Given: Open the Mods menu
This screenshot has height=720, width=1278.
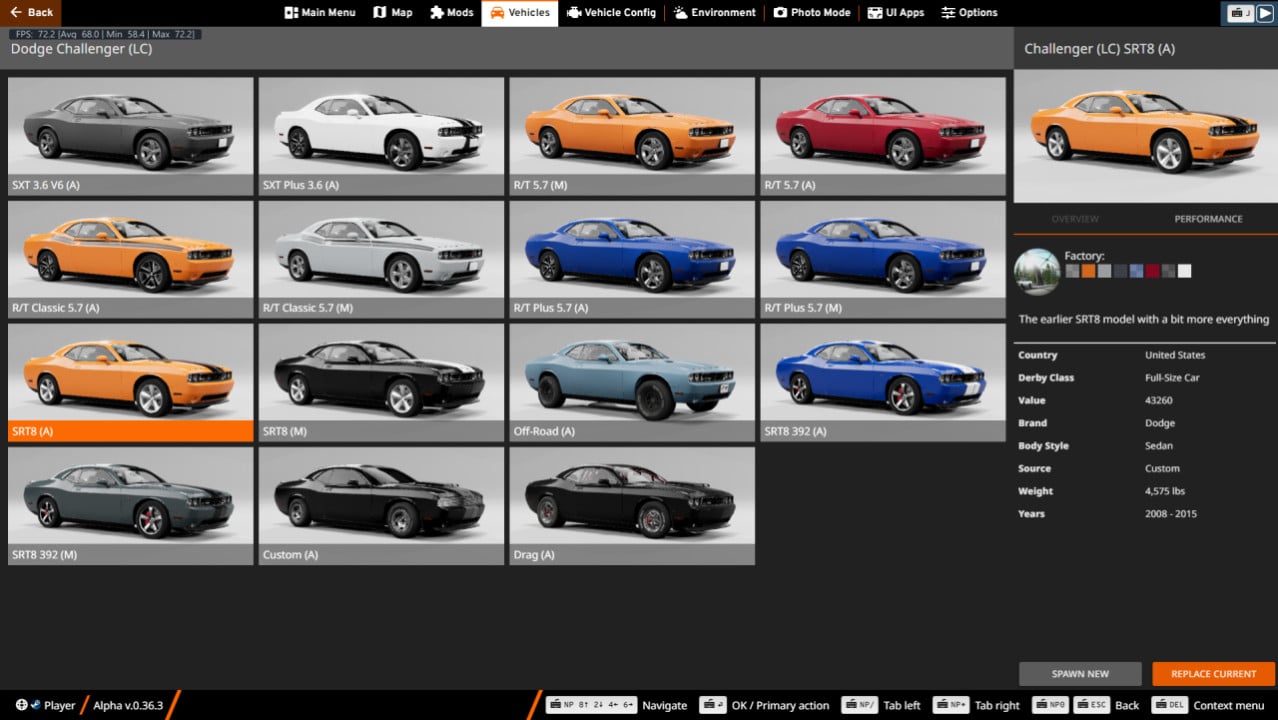Looking at the screenshot, I should (x=451, y=12).
